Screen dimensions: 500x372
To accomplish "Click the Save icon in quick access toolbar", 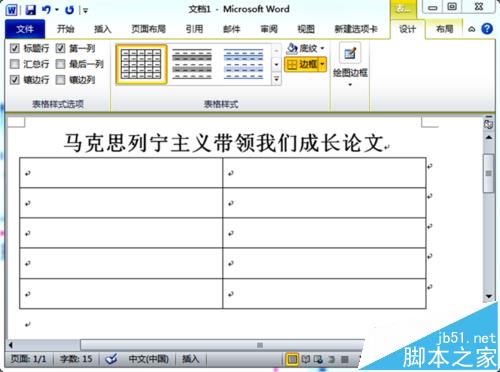I will point(31,10).
